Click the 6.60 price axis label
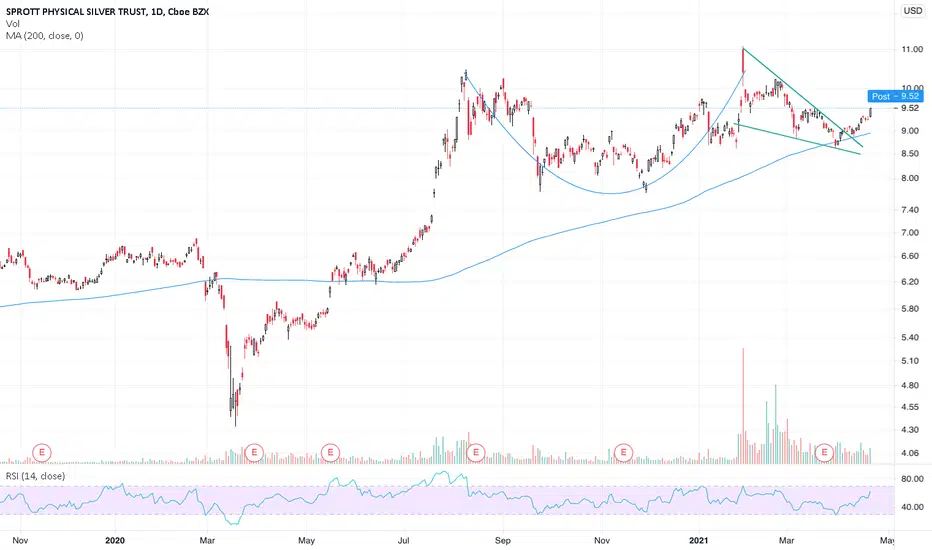Viewport: 932px width, 550px height. click(x=912, y=256)
